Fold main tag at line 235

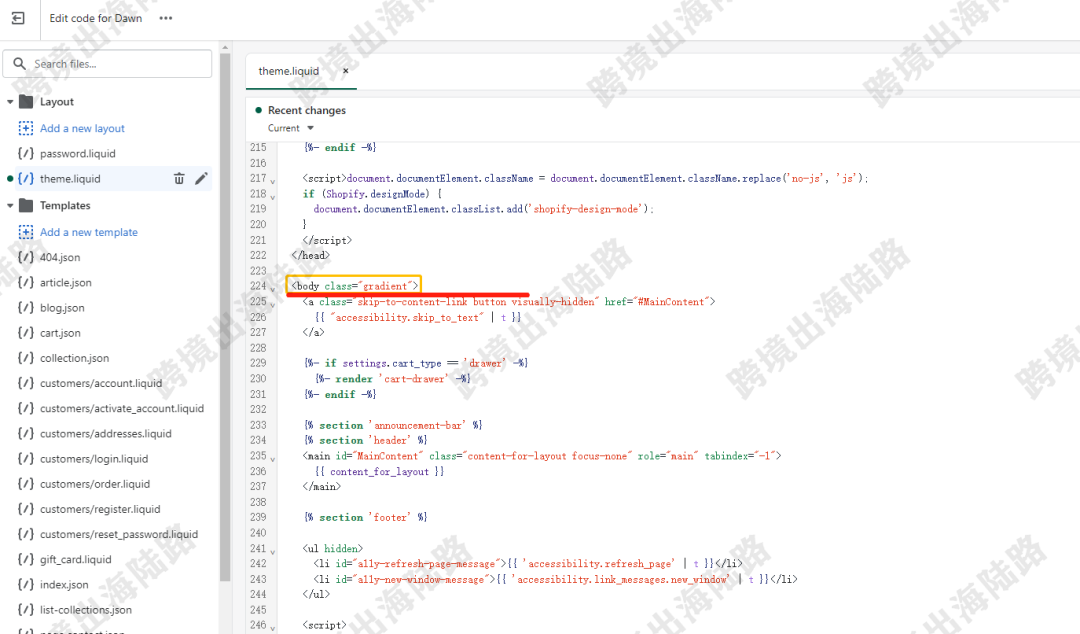[273, 459]
